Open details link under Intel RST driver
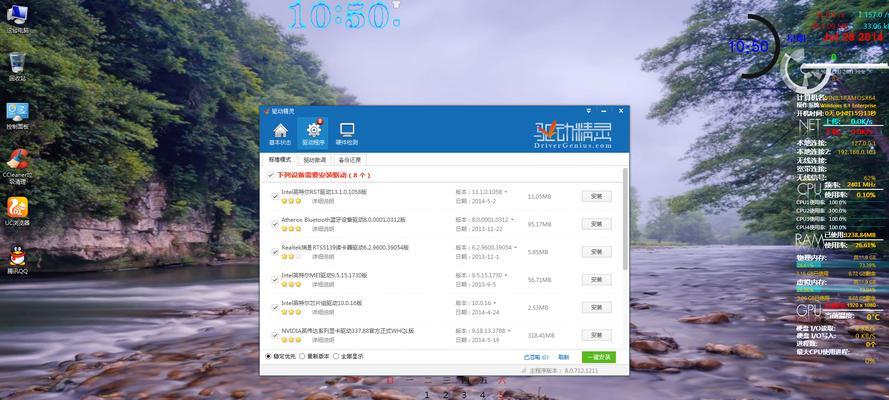Viewport: 889px width, 400px height. click(323, 201)
